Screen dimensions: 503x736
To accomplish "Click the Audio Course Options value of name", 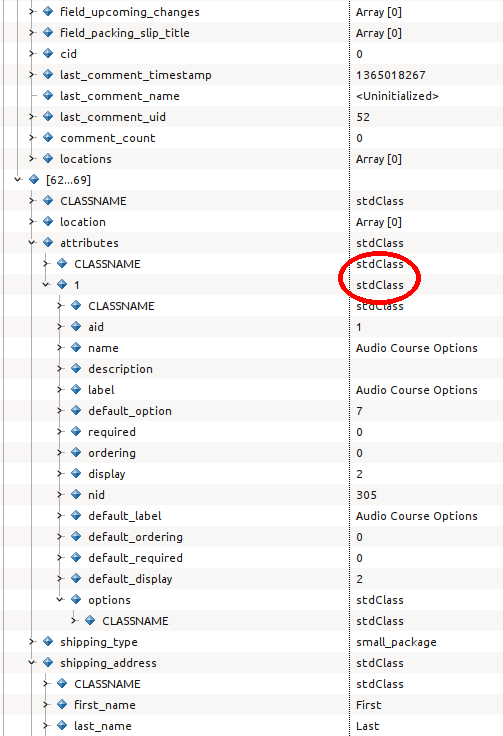I will (x=417, y=348).
